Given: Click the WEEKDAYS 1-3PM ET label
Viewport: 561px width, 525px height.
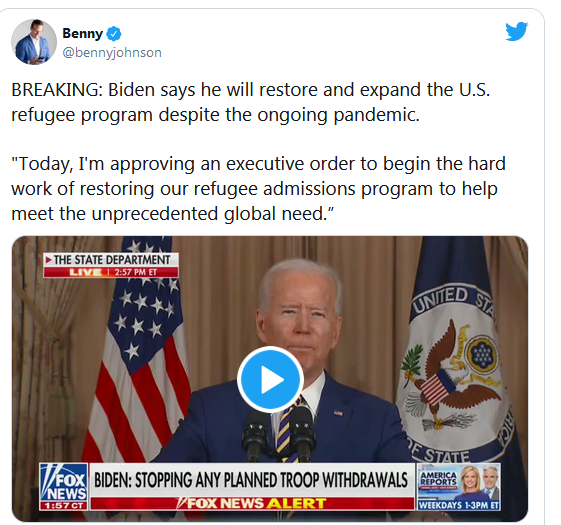Looking at the screenshot, I should pyautogui.click(x=459, y=505).
